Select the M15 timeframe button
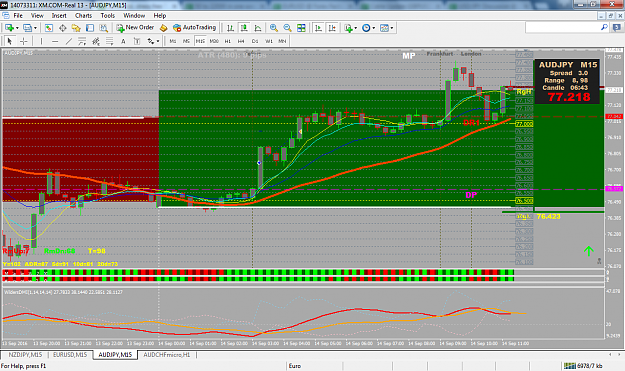Viewport: 625px width, 371px height. (x=200, y=41)
